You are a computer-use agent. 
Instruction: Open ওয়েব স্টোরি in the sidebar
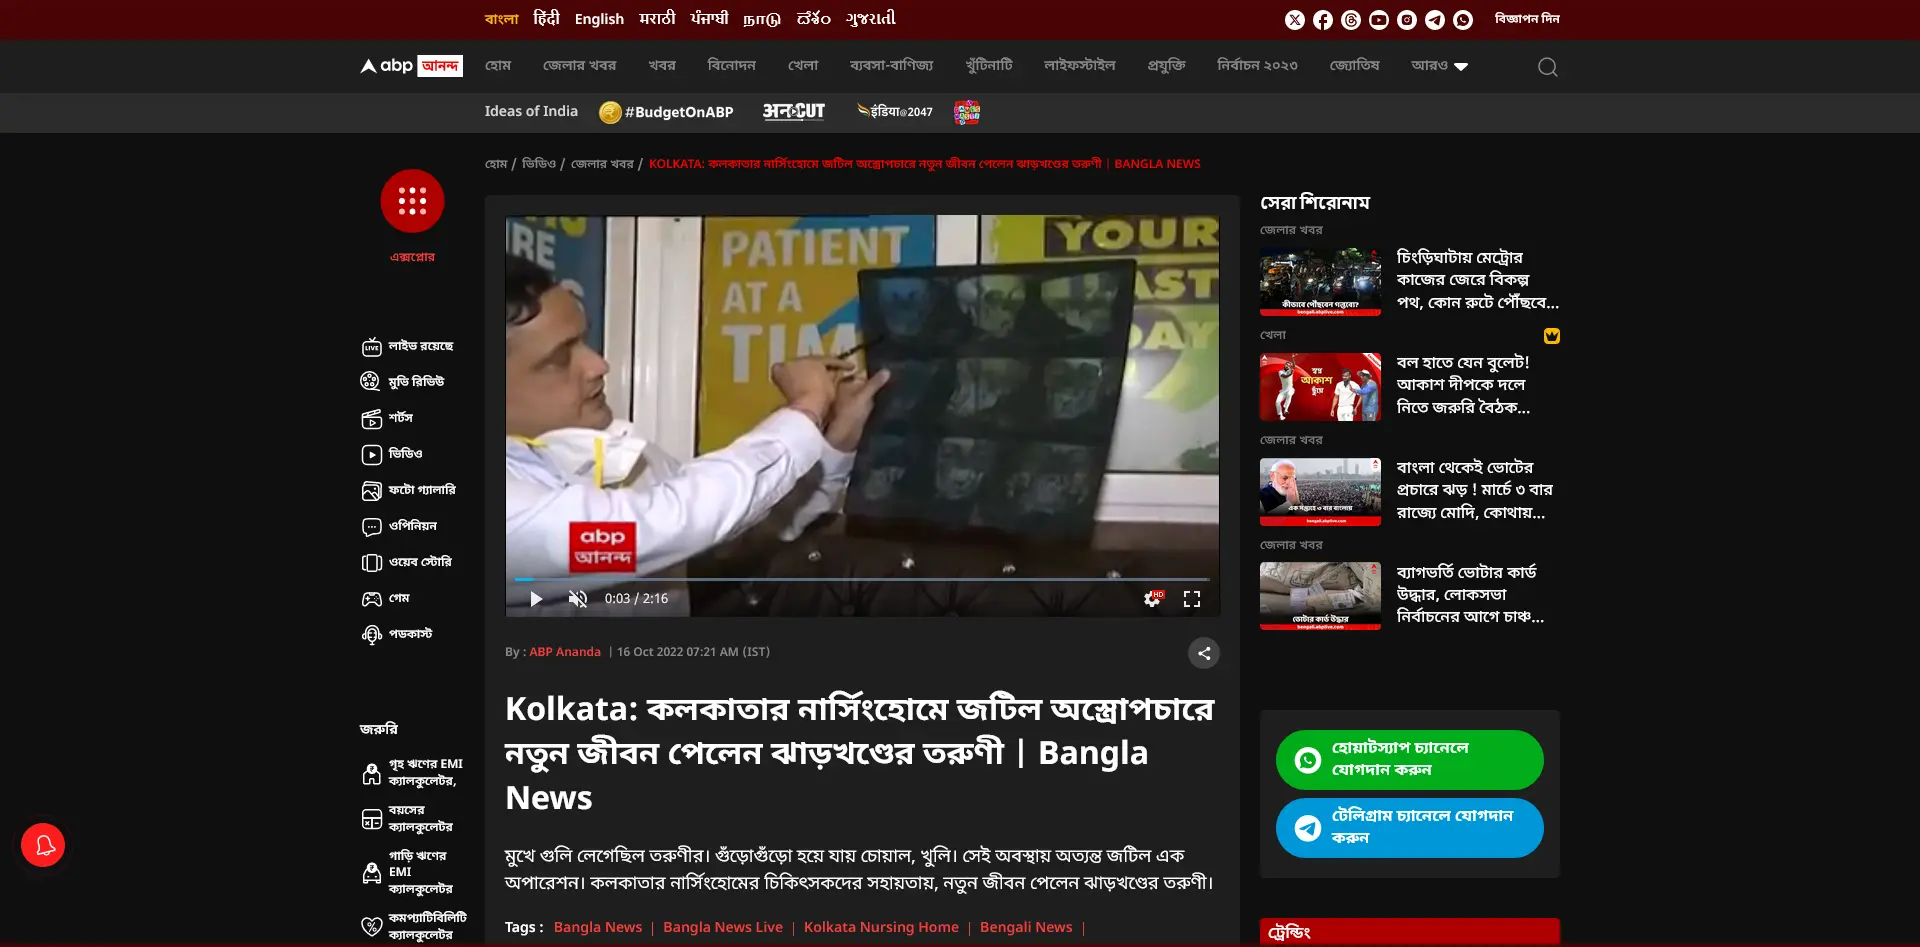click(406, 562)
